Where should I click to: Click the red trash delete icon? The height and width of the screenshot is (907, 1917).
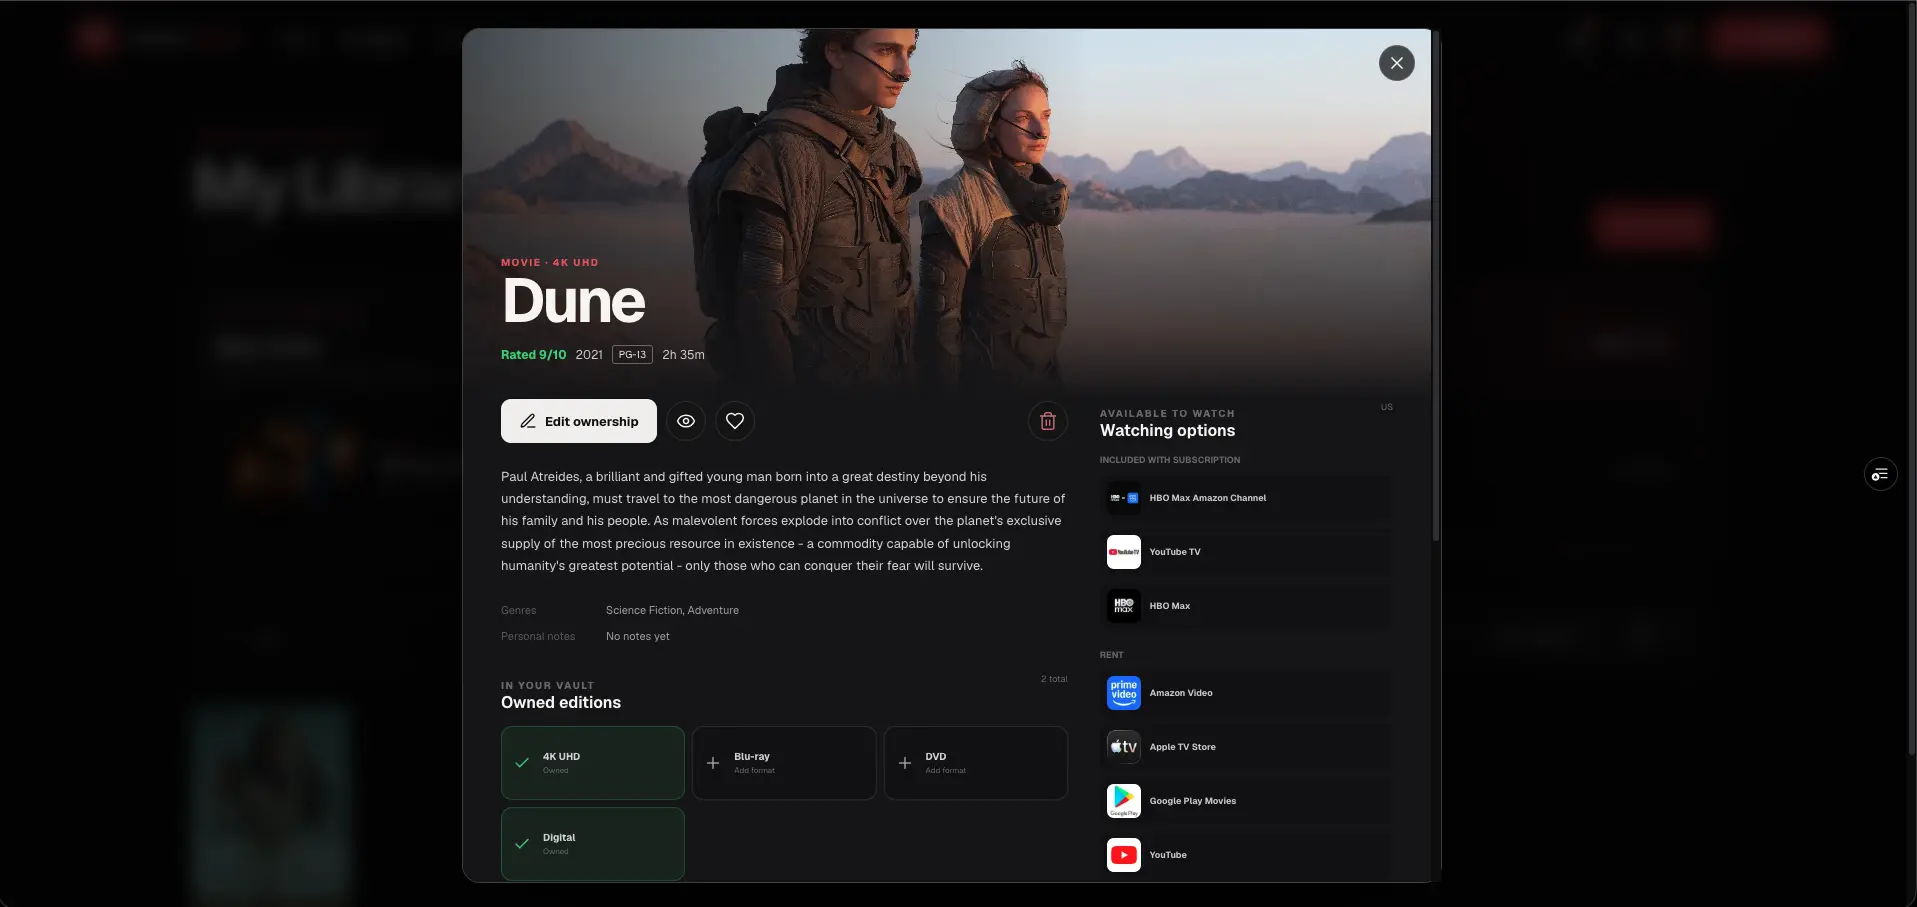pyautogui.click(x=1048, y=421)
